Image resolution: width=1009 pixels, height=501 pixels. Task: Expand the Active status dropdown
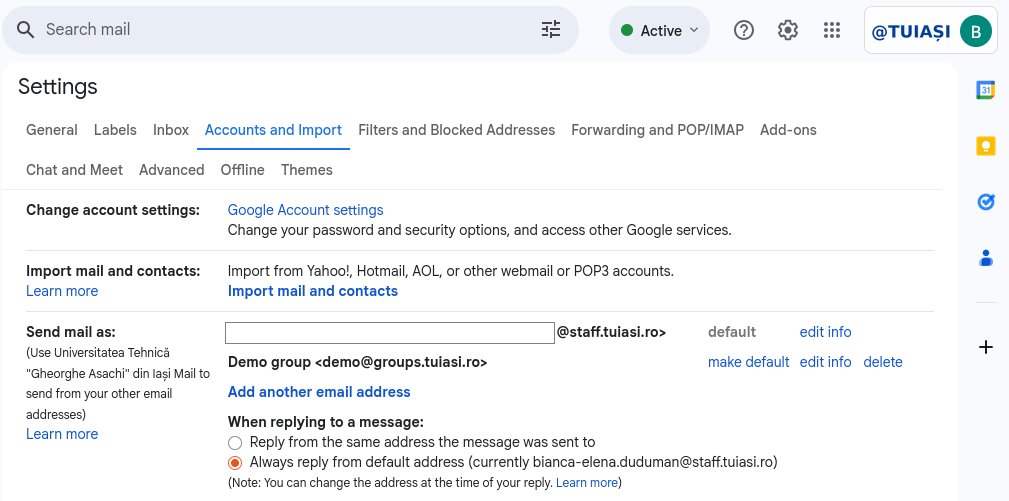click(x=659, y=31)
